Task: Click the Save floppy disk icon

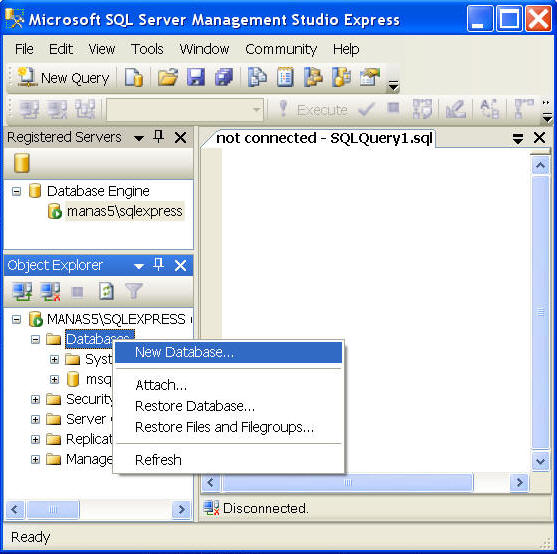Action: pos(196,77)
